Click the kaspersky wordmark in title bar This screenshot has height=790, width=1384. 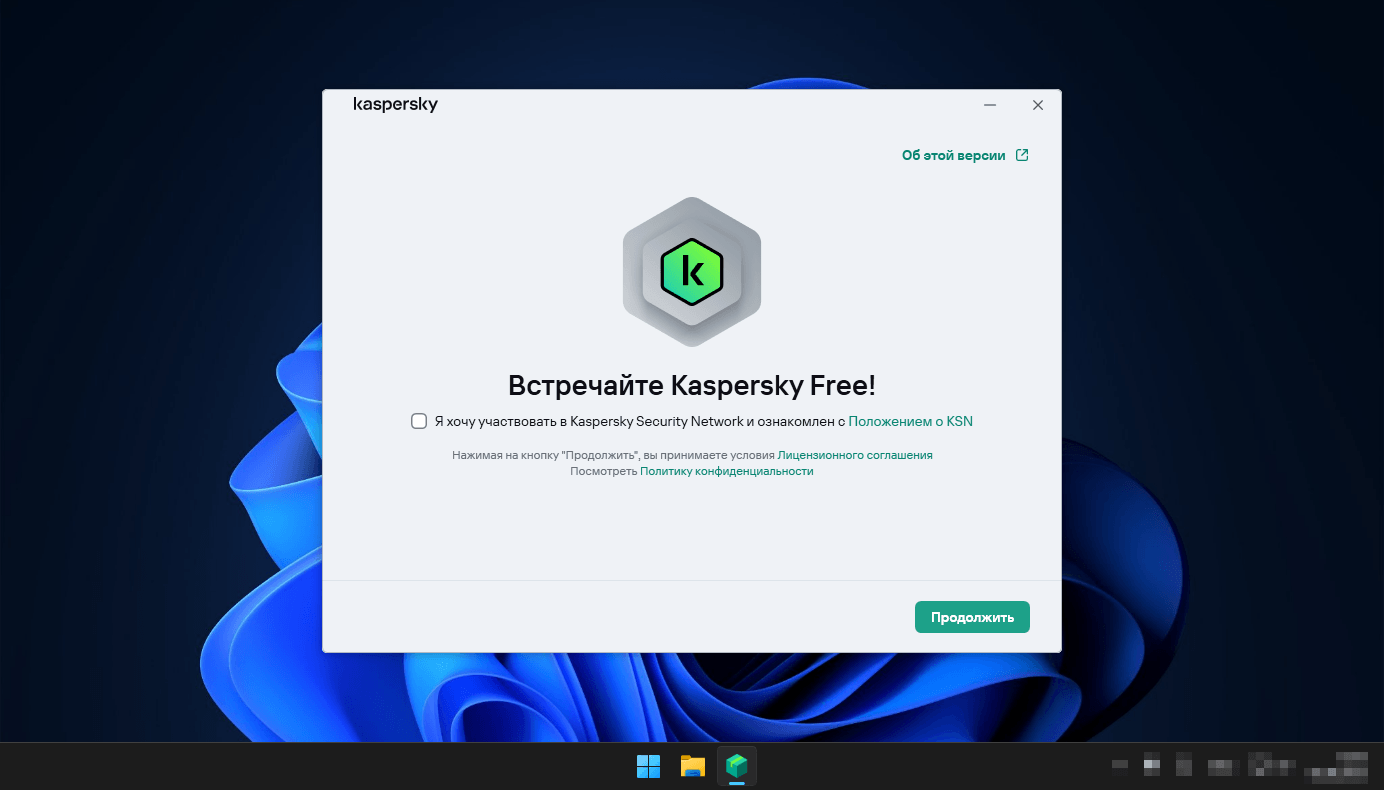(395, 104)
